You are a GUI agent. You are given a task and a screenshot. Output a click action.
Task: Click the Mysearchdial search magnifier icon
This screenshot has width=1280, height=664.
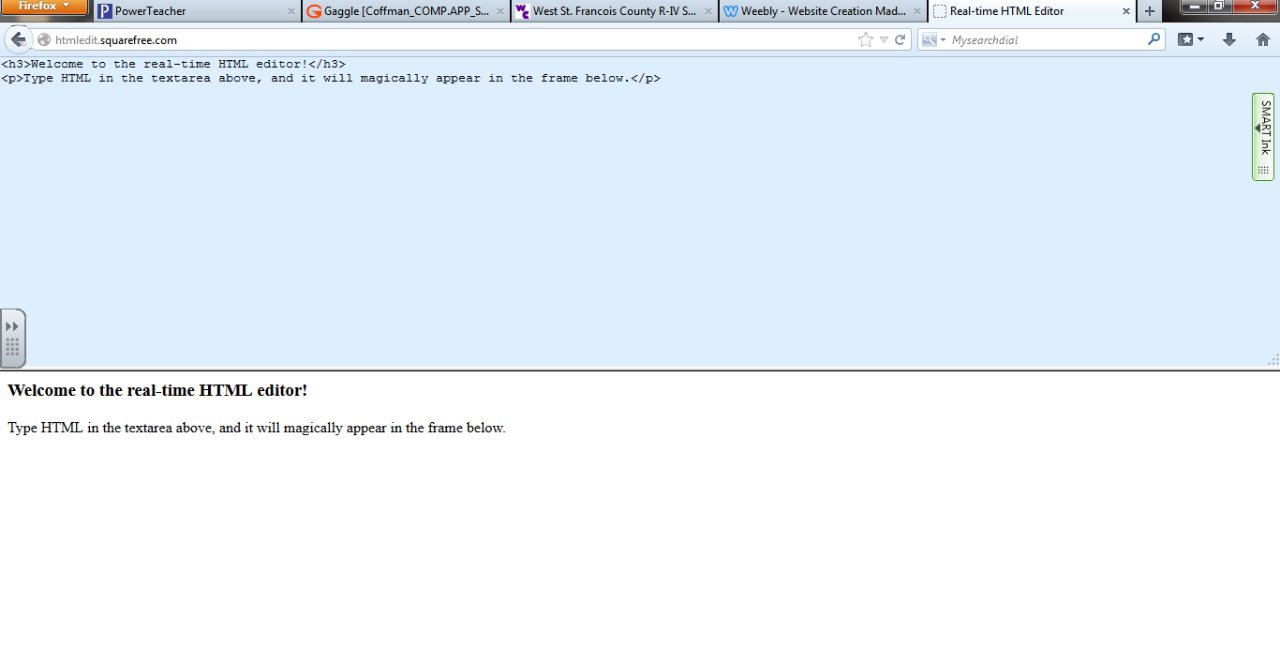tap(1154, 39)
